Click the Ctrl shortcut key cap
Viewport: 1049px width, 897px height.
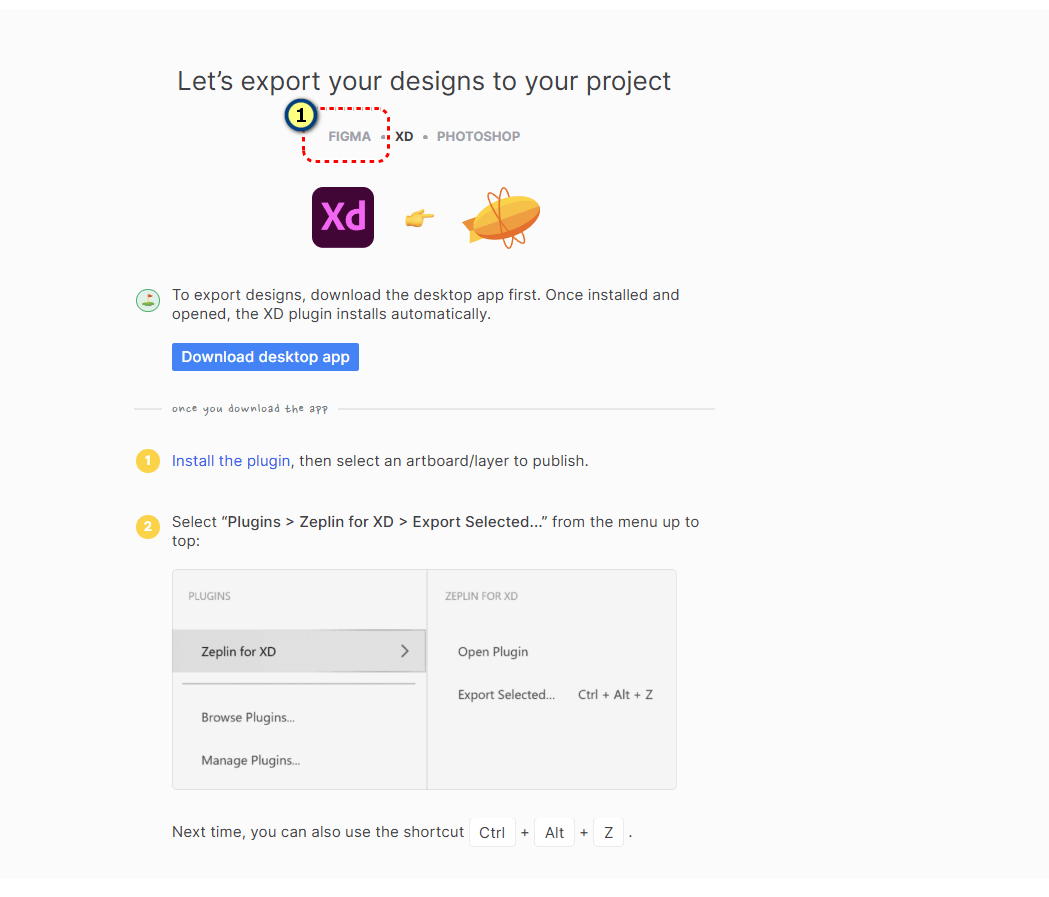492,833
